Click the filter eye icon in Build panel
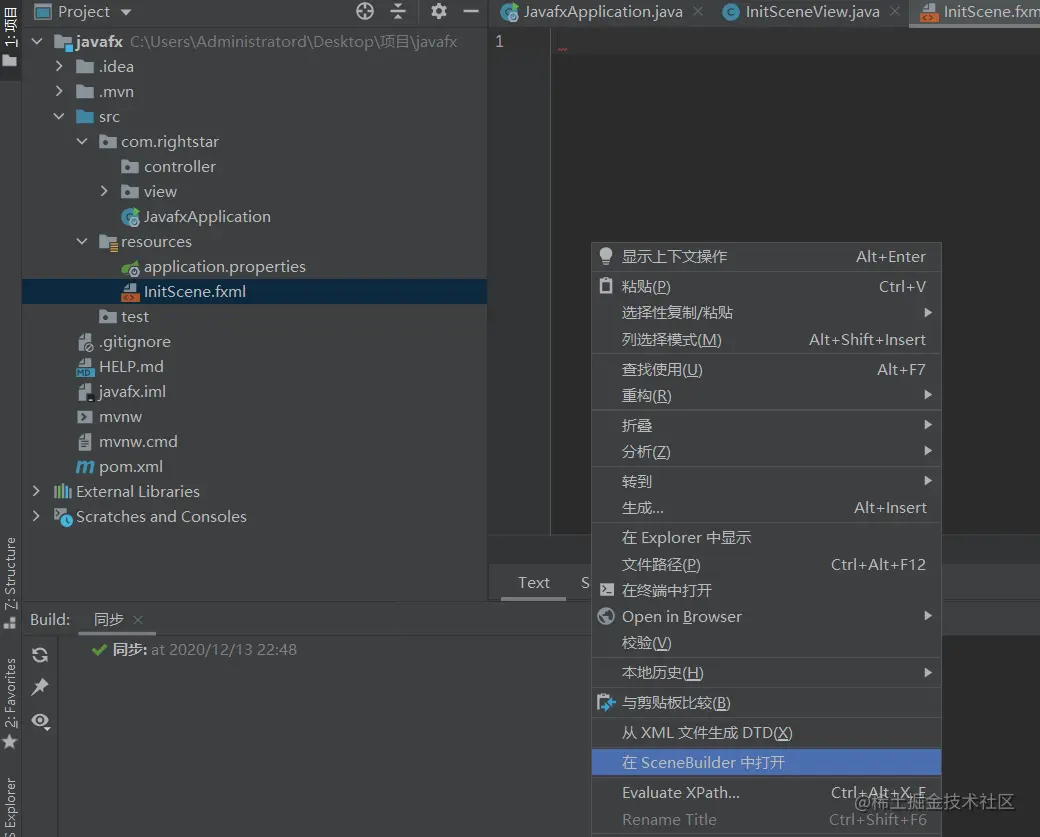Screen dimensions: 1040x837 (40, 721)
